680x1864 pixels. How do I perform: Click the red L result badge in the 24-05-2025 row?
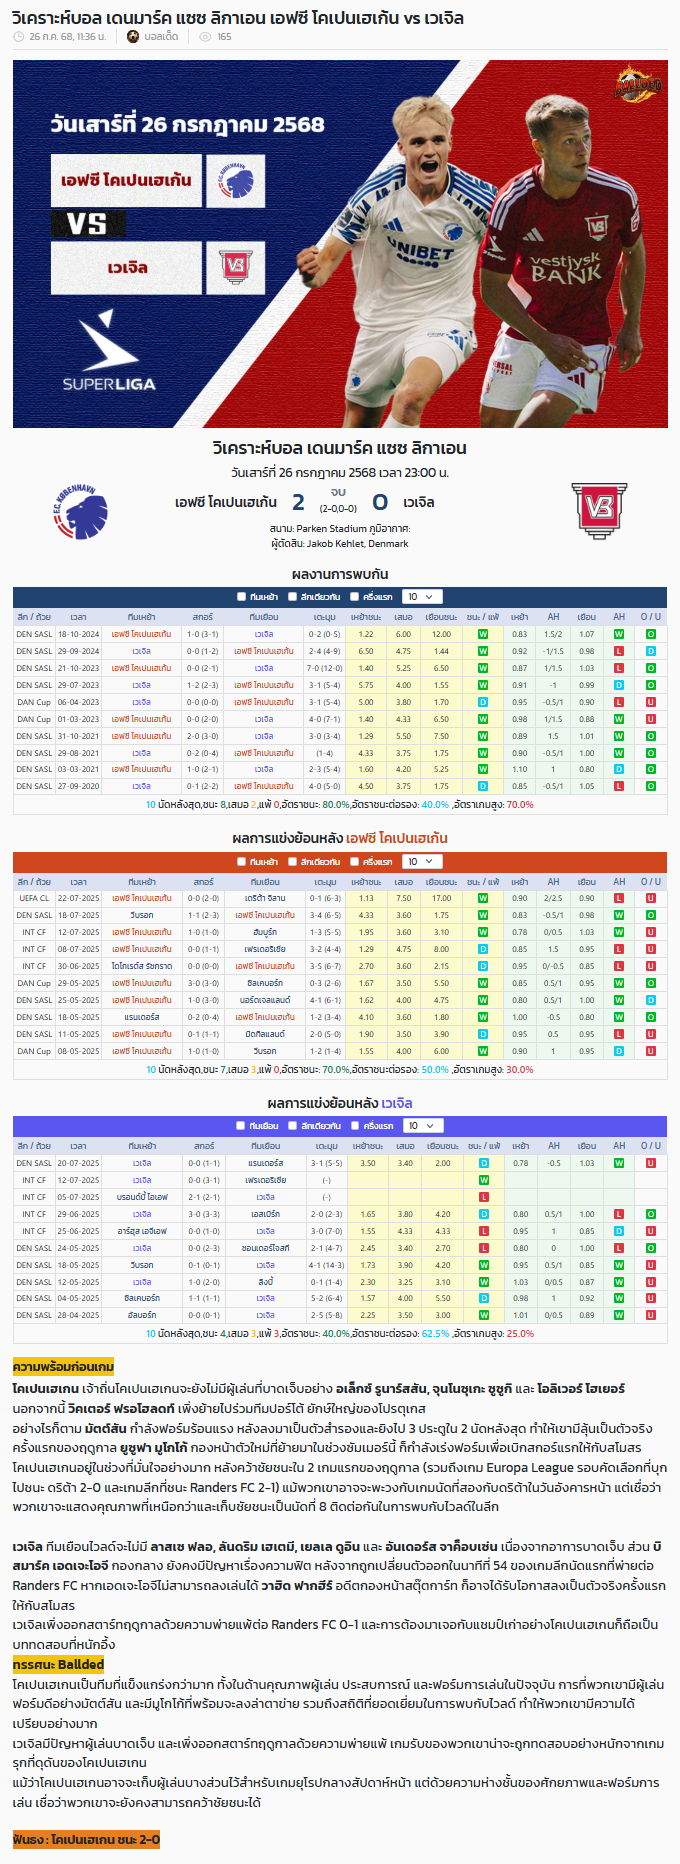[484, 1248]
